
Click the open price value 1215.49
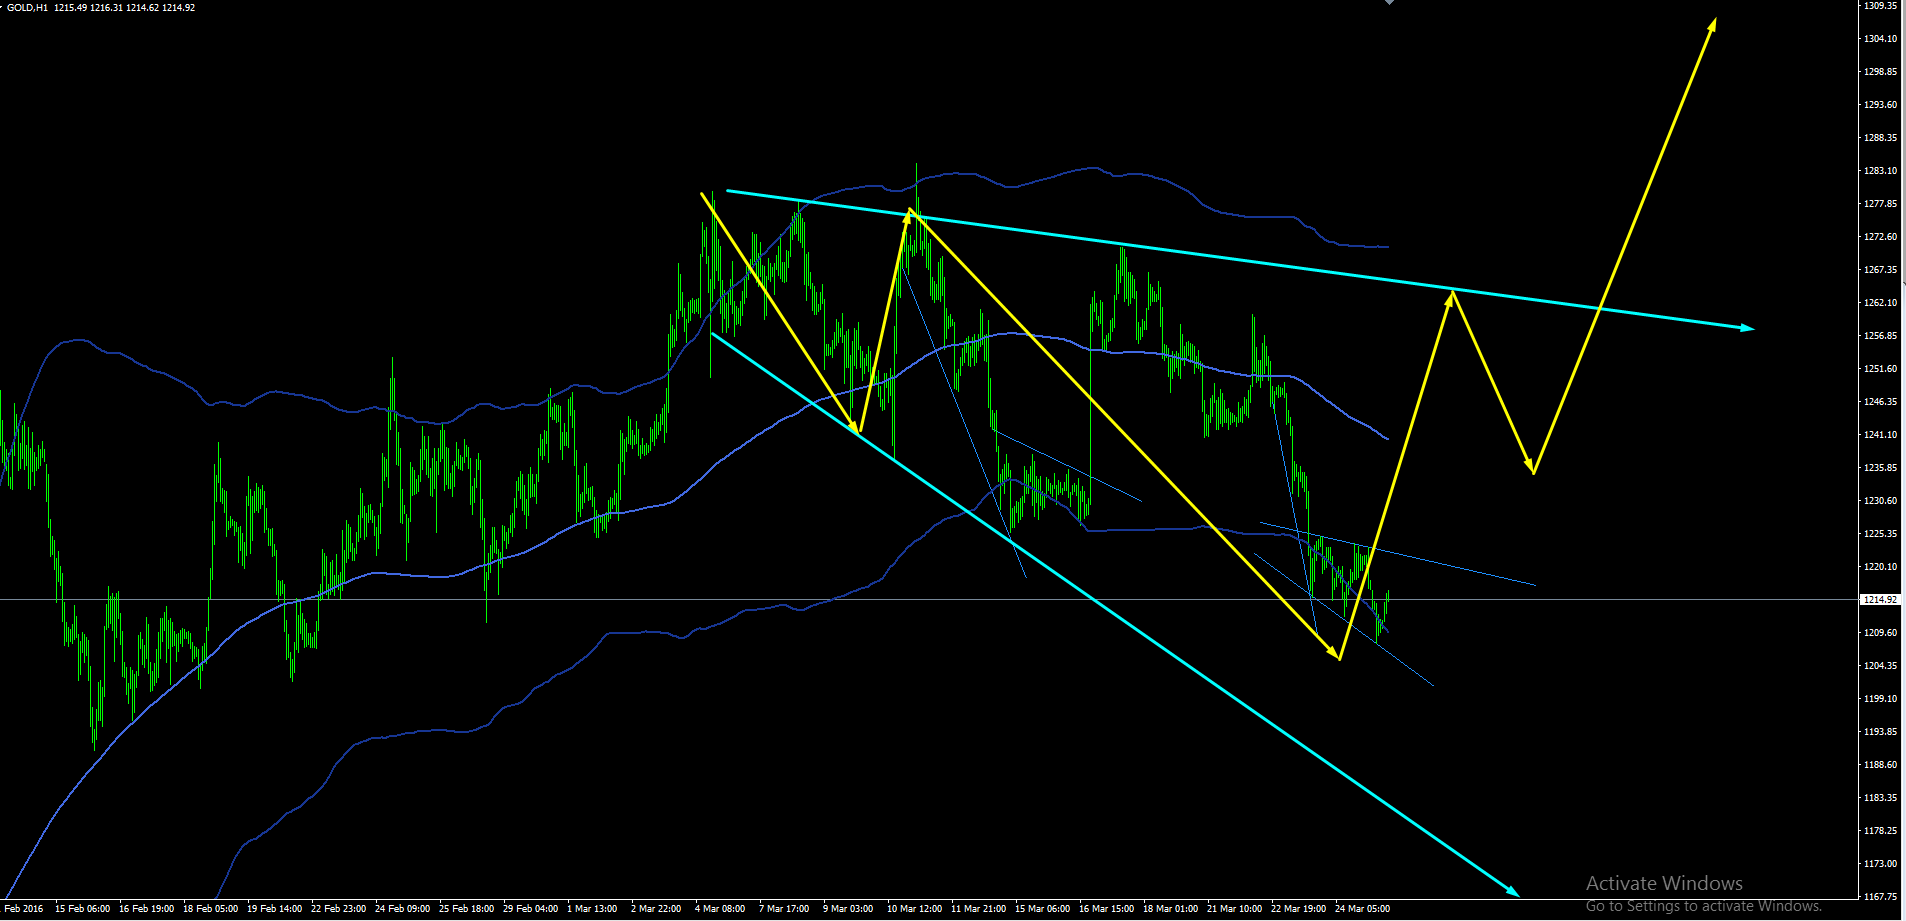[x=70, y=8]
